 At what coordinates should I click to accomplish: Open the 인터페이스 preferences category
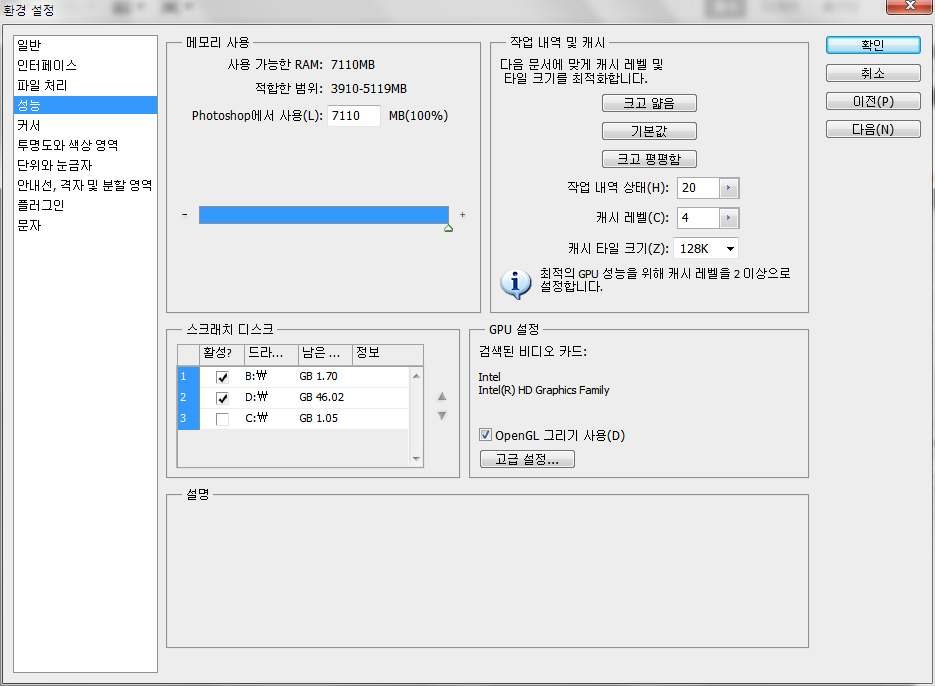pos(85,65)
